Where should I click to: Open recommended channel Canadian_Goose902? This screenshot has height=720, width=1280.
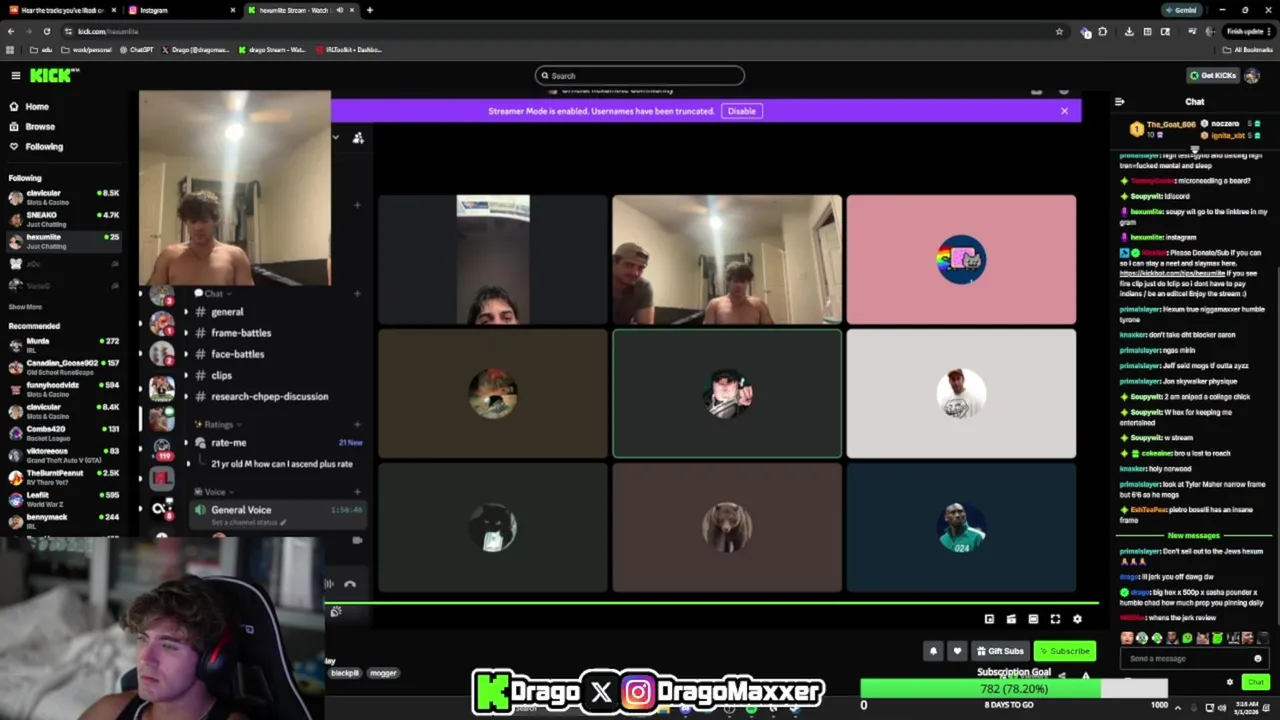tap(65, 366)
